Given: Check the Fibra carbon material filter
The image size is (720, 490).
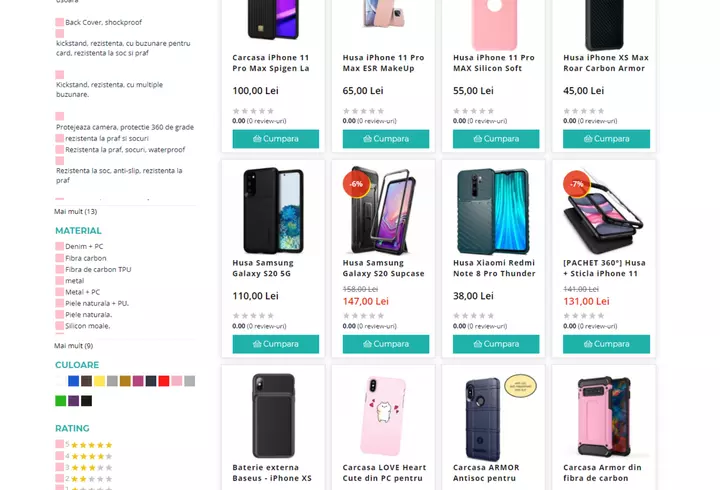Looking at the screenshot, I should point(60,258).
